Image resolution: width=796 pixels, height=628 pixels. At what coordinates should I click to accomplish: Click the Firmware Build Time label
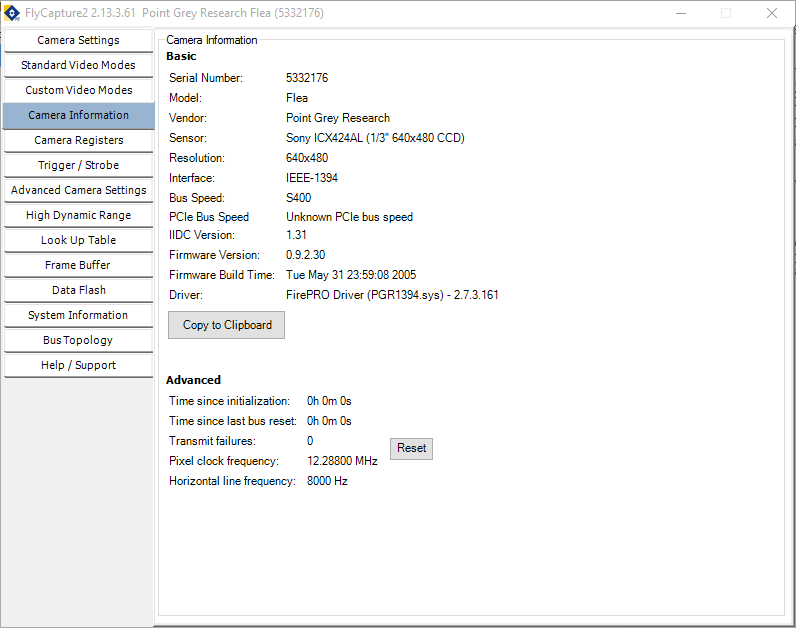pos(222,275)
